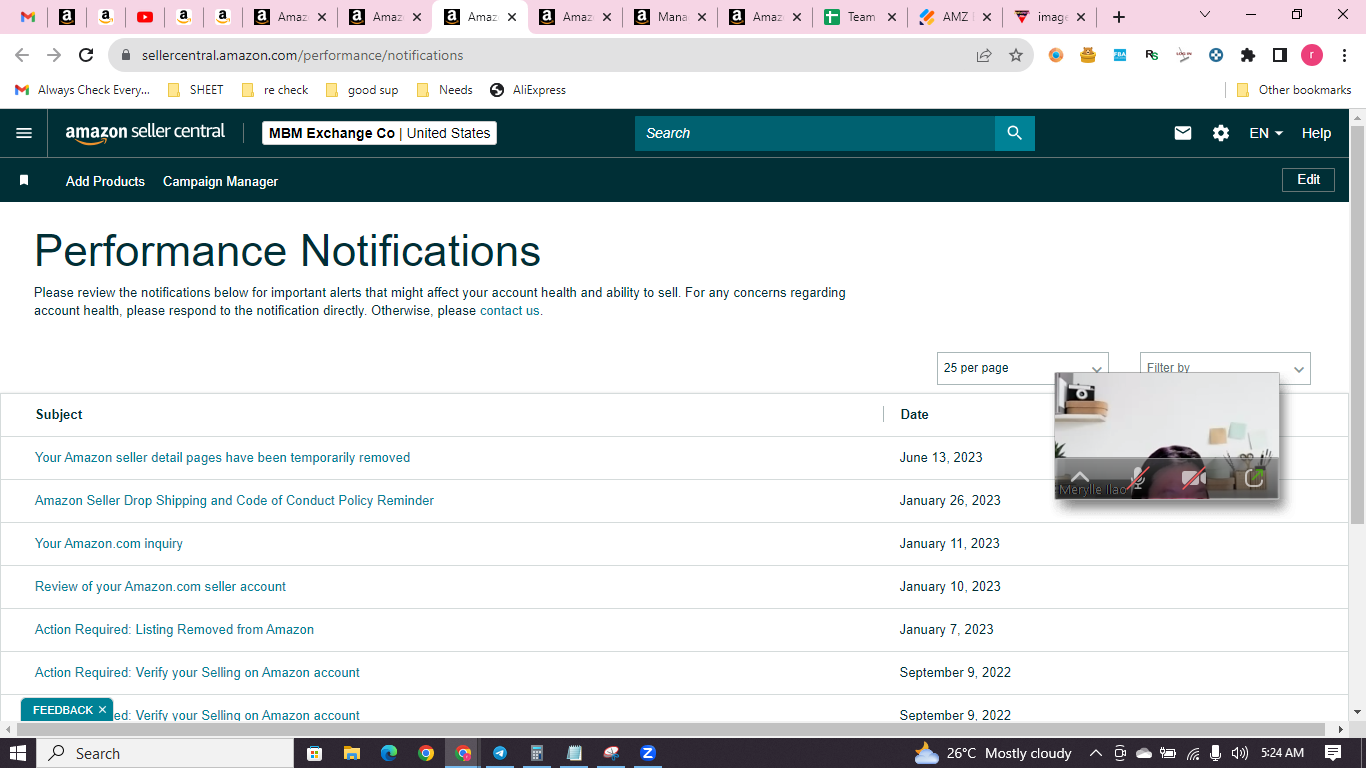This screenshot has height=768, width=1366.
Task: Expand the Zoom thumbnail chevron
Action: 1080,476
